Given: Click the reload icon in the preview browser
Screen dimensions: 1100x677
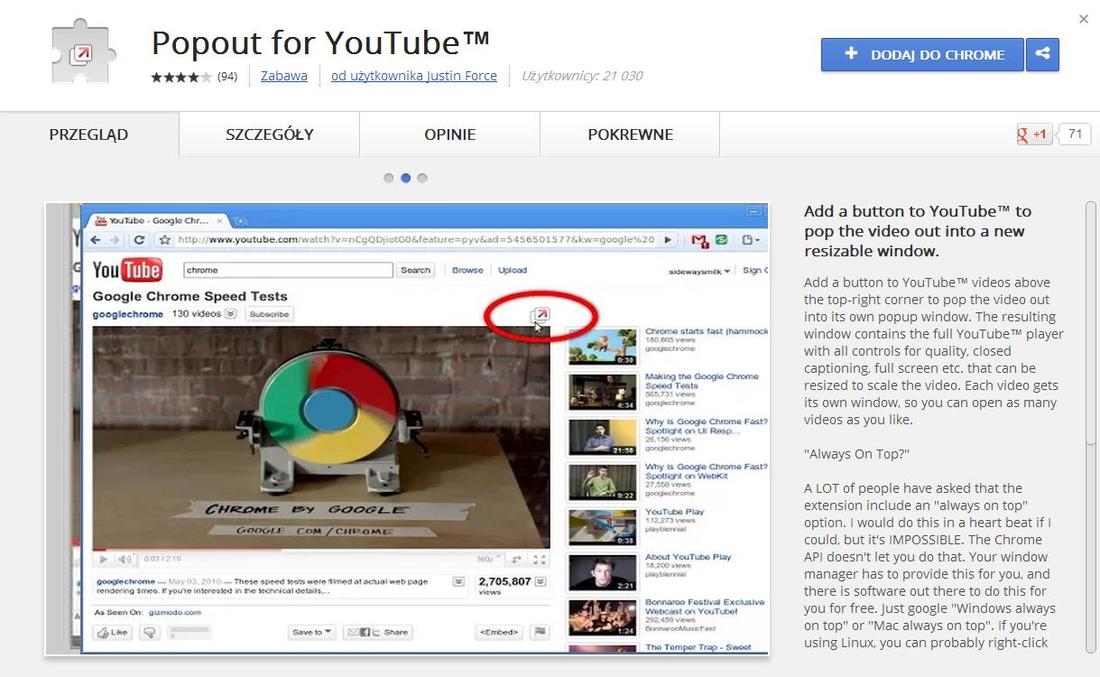Looking at the screenshot, I should pos(139,240).
